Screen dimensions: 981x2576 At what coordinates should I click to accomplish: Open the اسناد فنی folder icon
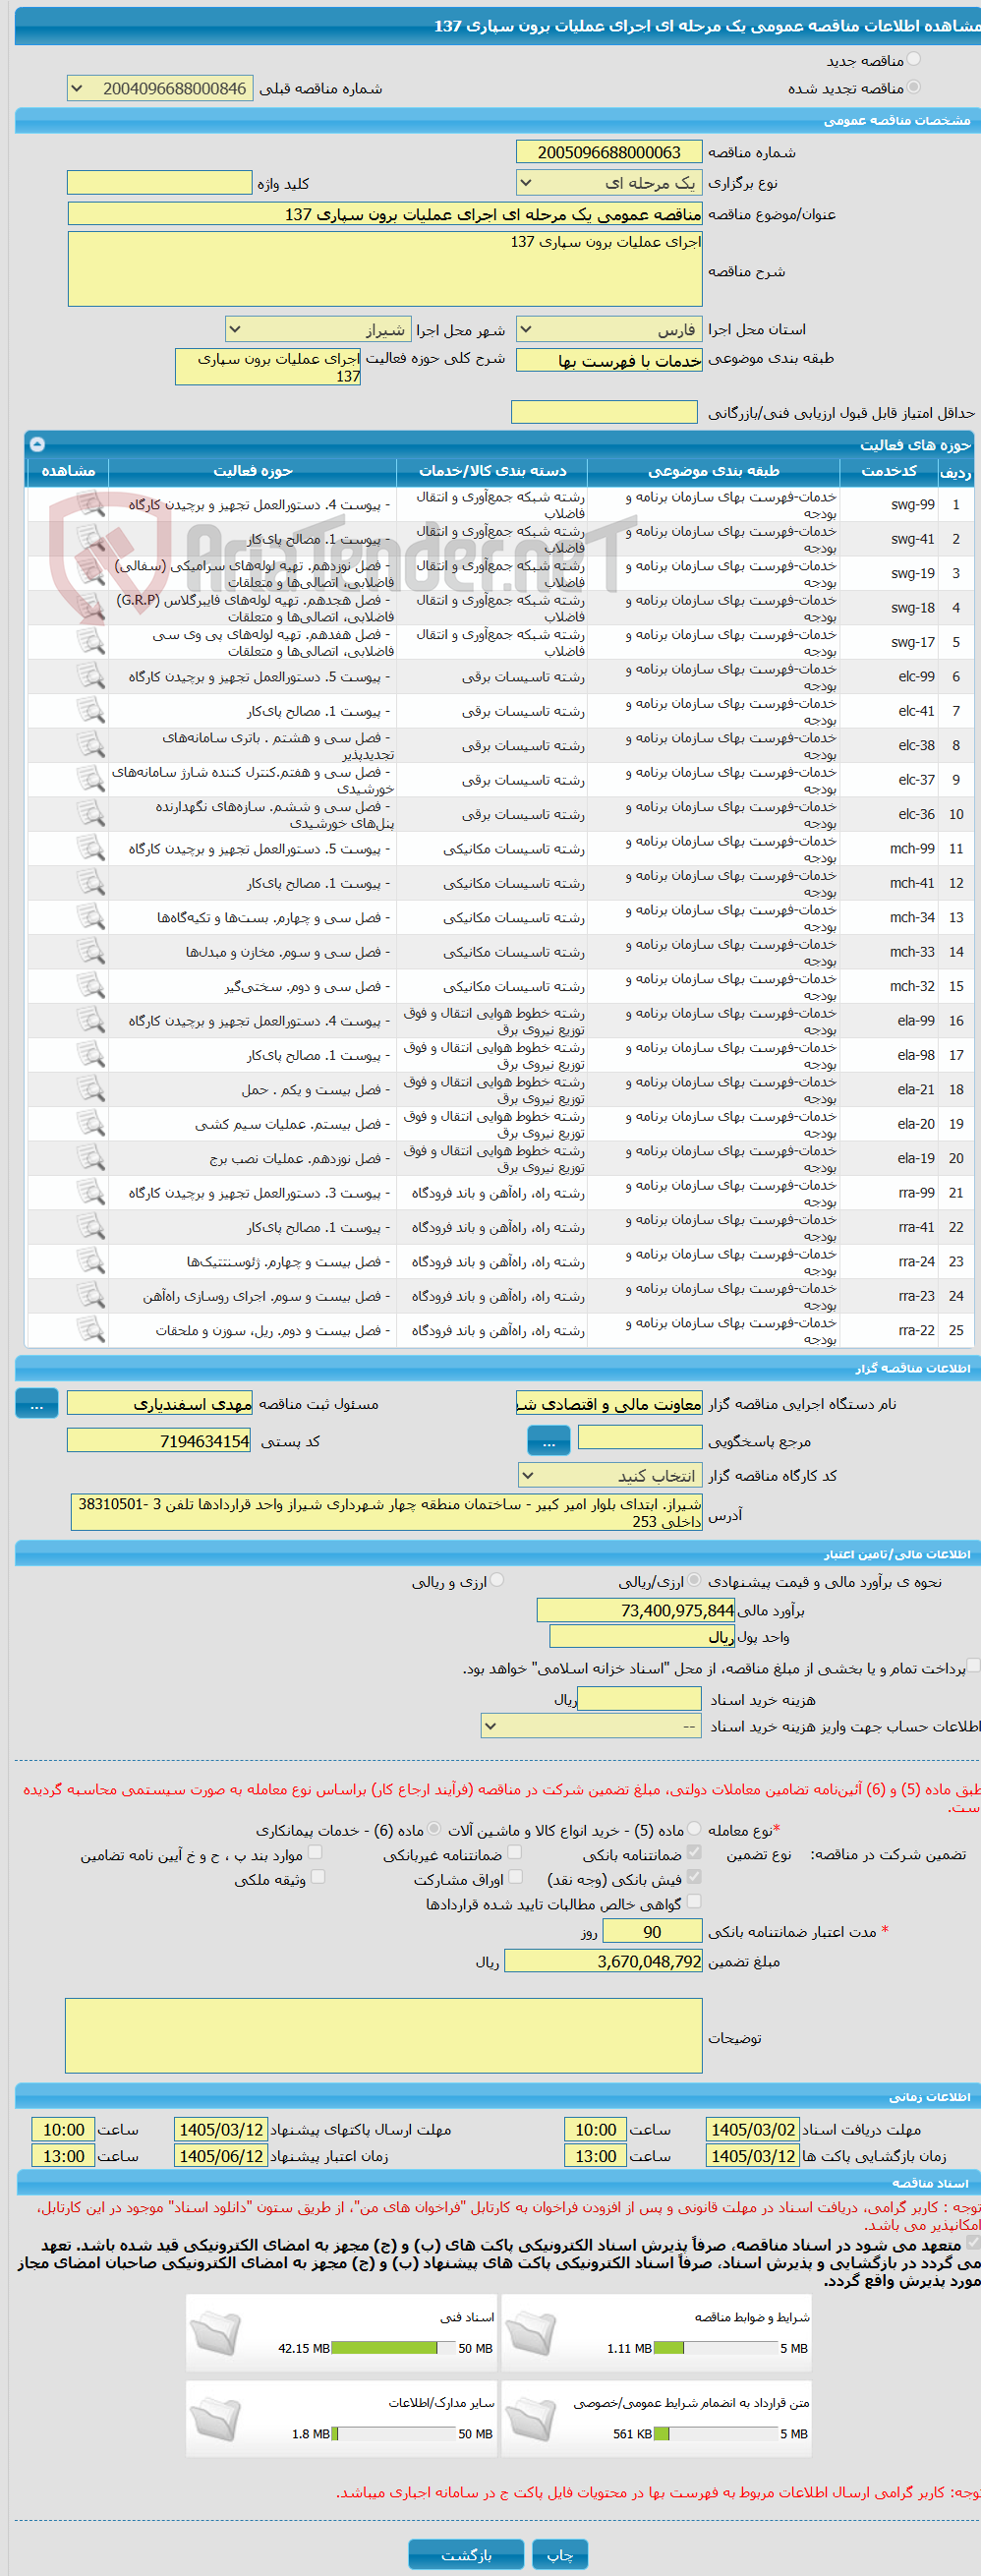point(216,2333)
